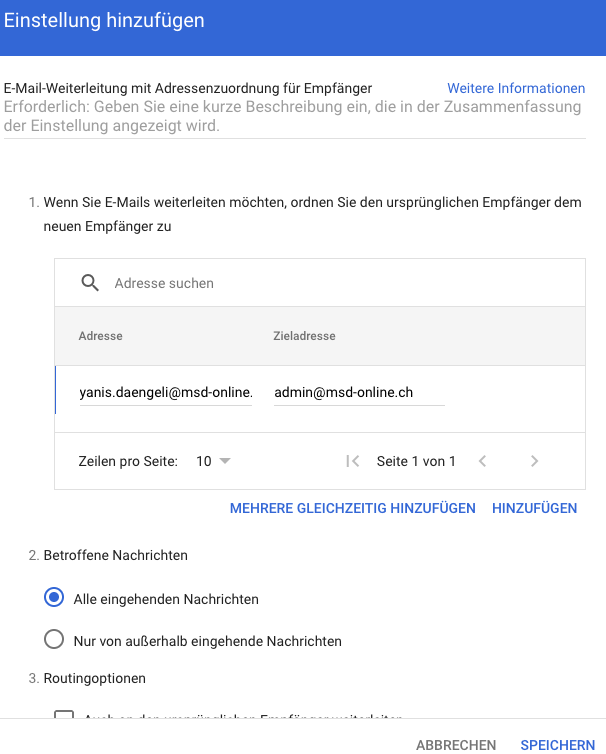Click the yanis.daengeli address field

coord(166,393)
